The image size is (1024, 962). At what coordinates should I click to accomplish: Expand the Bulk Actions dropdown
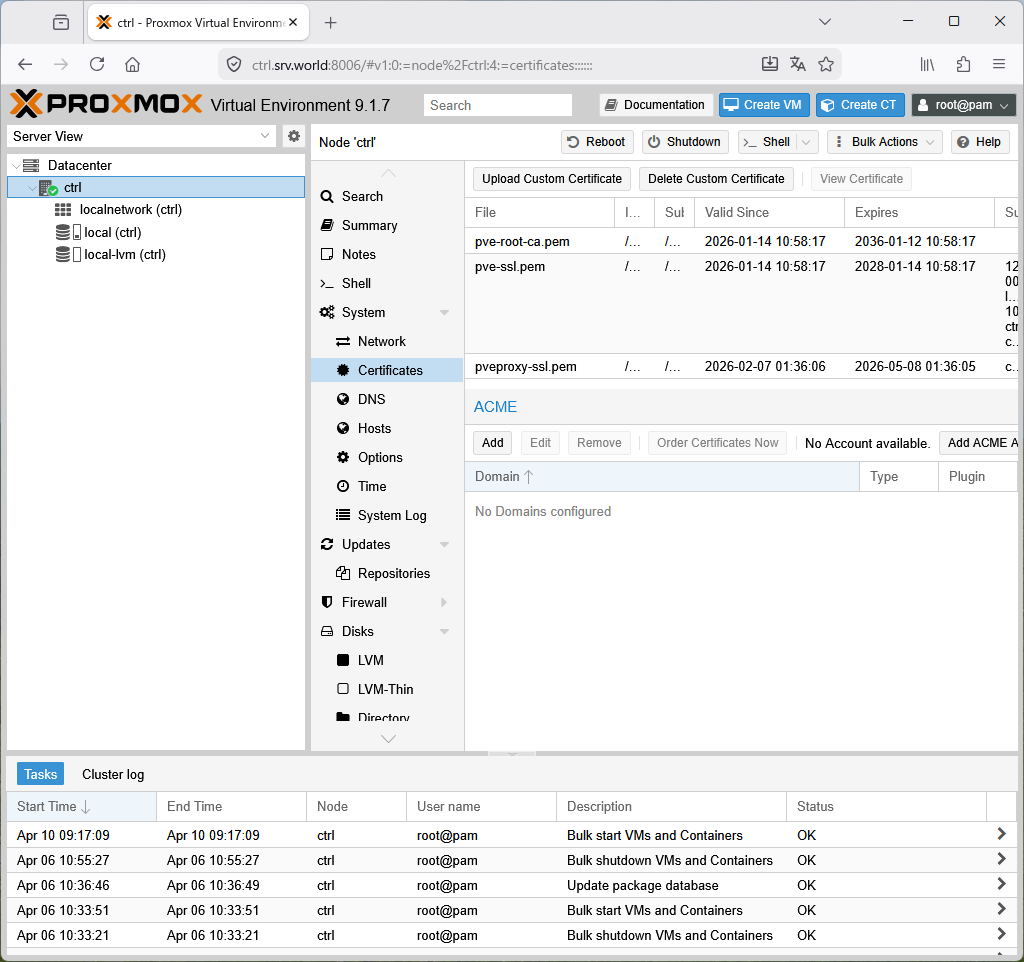884,142
